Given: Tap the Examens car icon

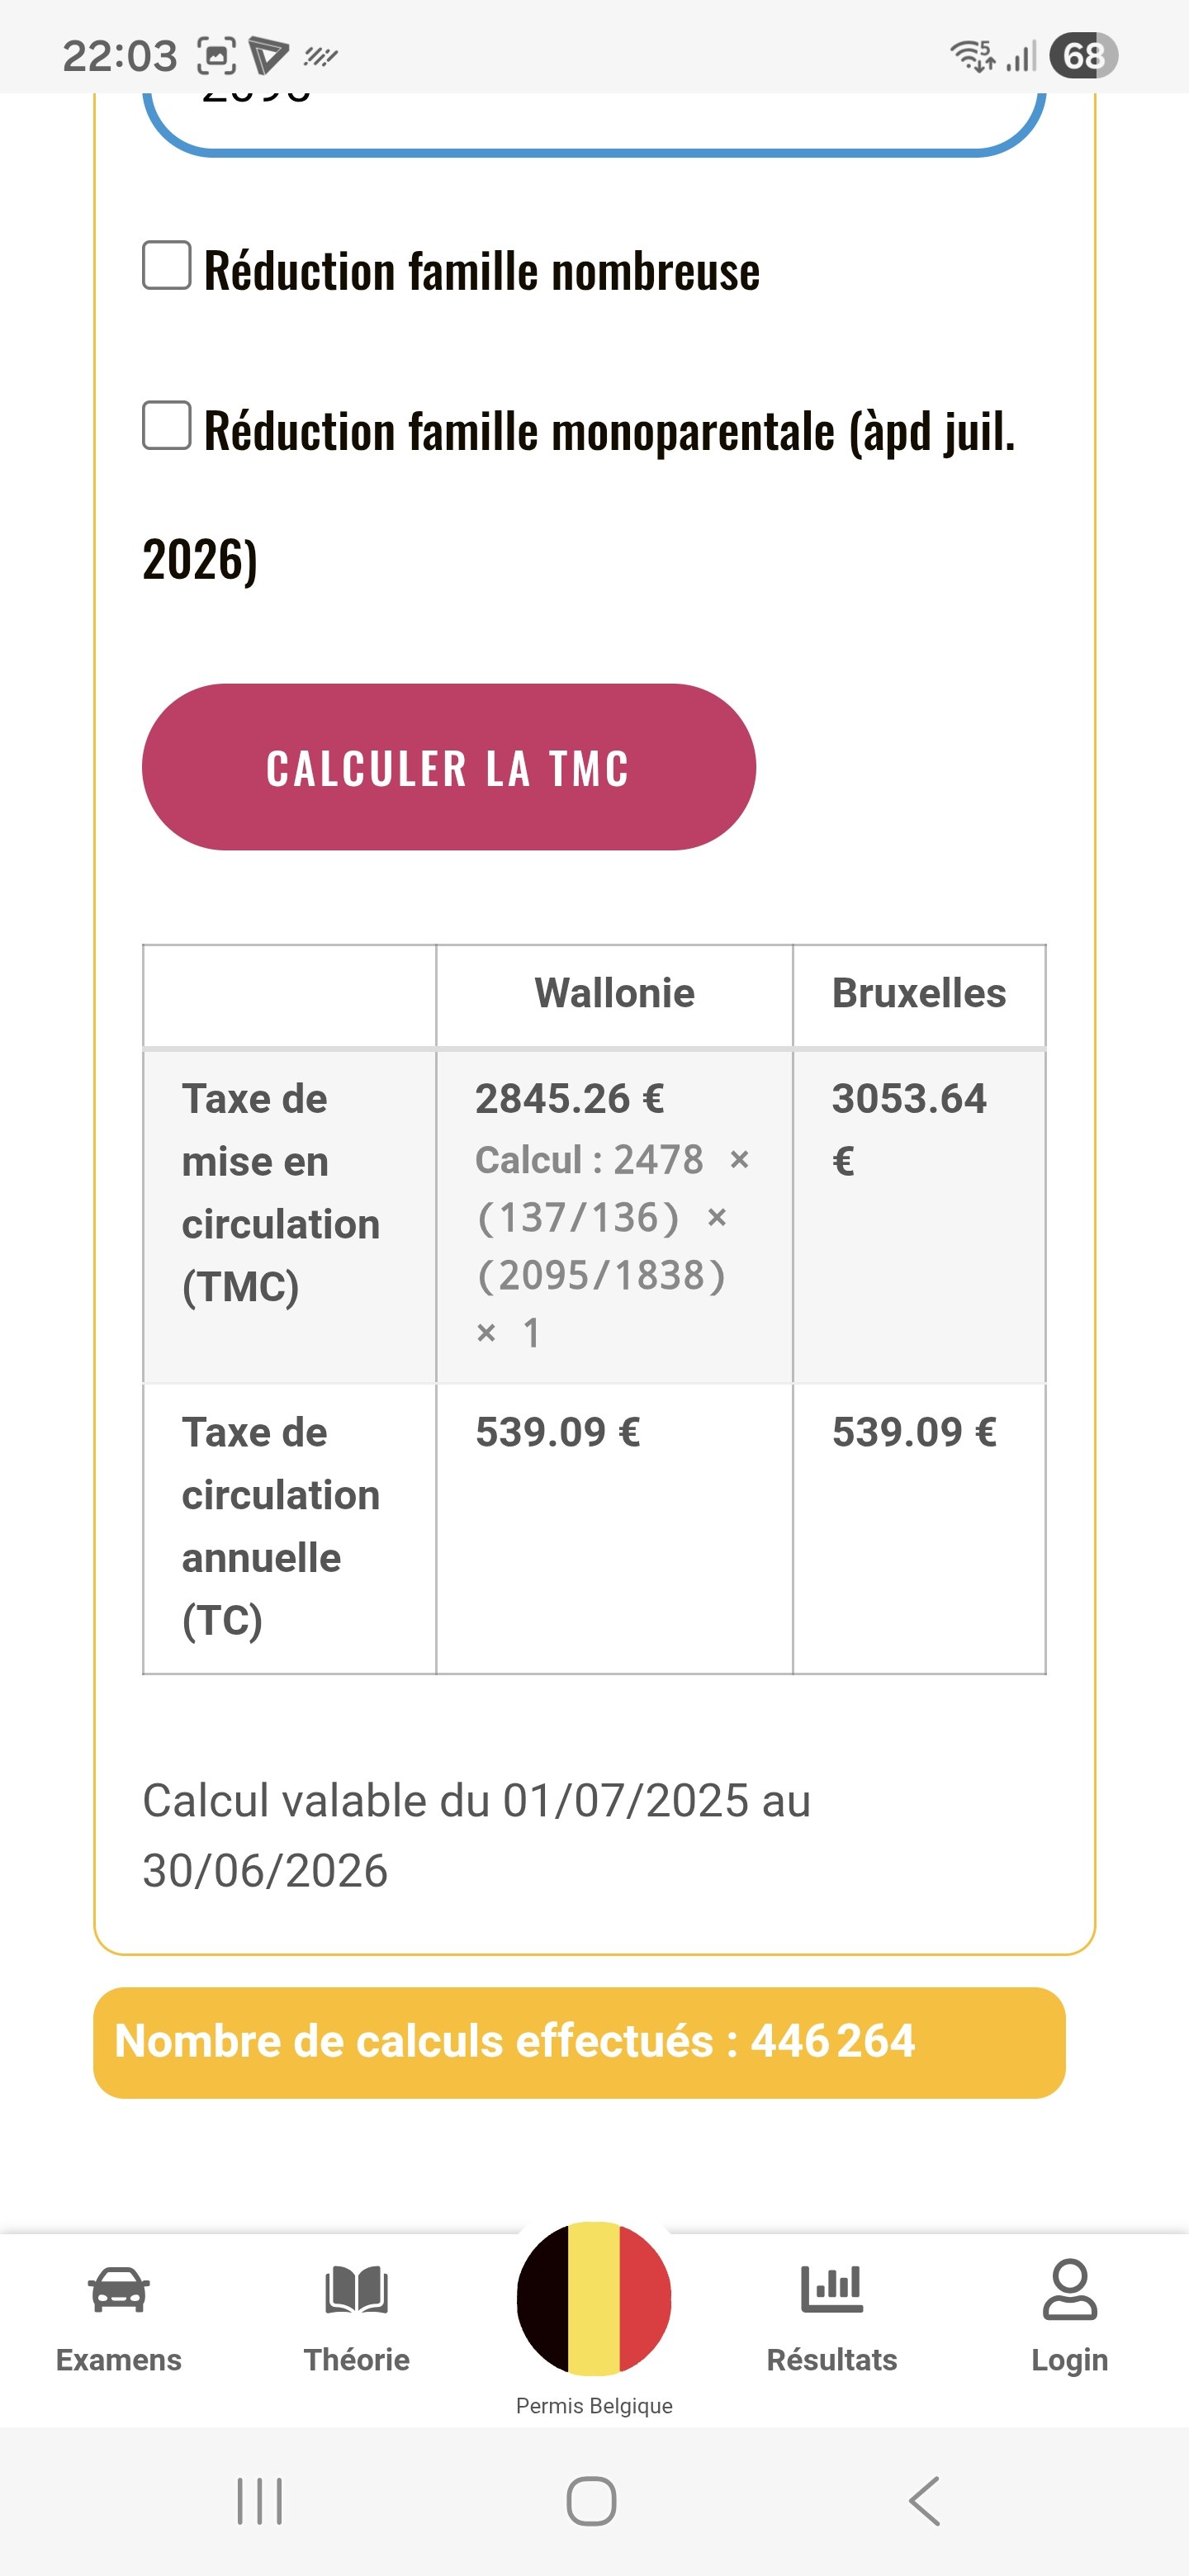Looking at the screenshot, I should pos(119,2290).
